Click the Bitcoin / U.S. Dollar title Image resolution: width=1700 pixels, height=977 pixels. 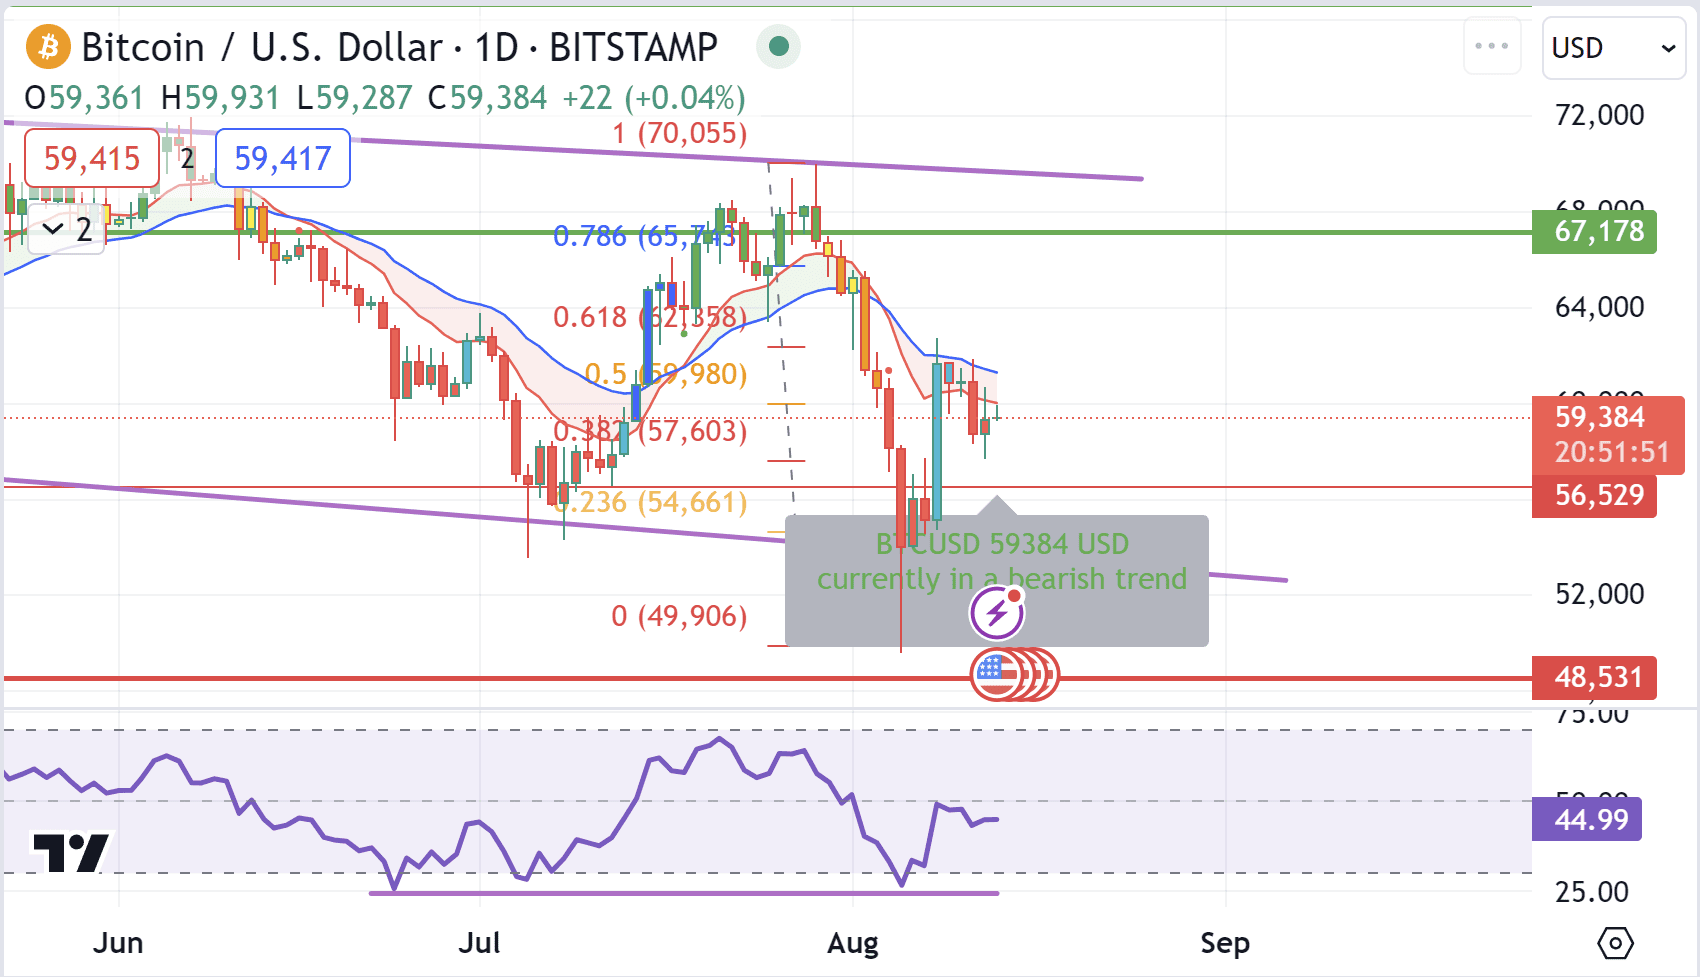point(263,47)
